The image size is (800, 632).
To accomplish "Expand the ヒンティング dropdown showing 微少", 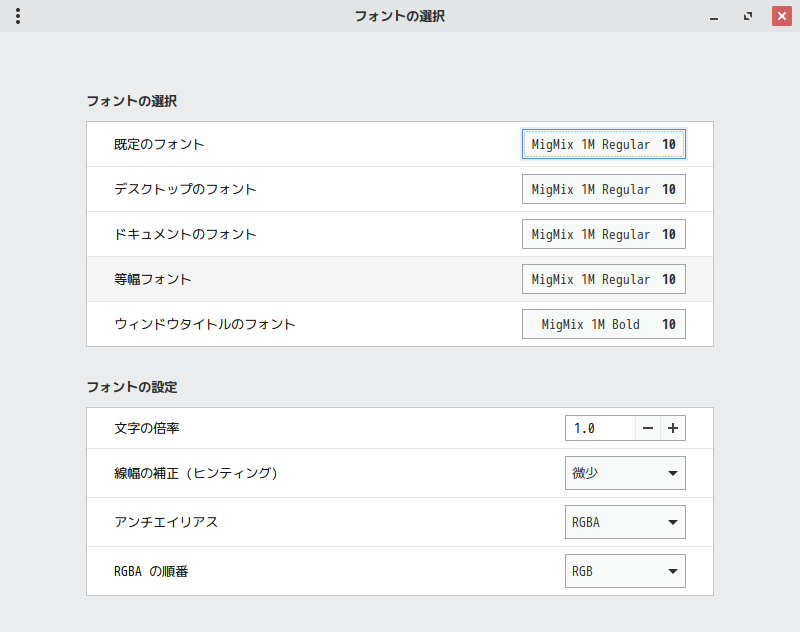I will coord(625,473).
